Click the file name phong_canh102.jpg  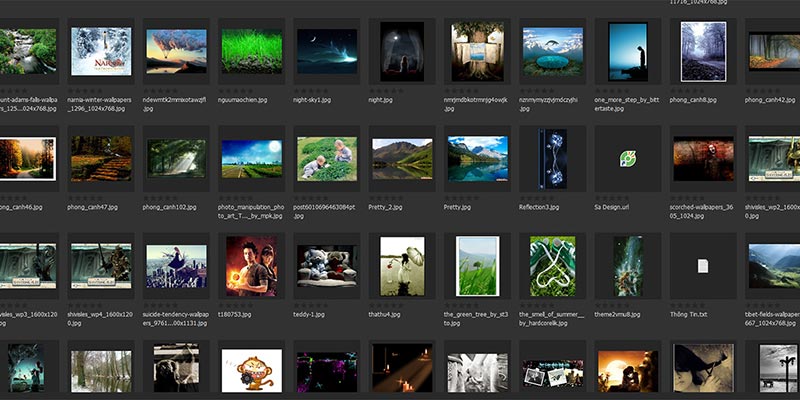point(169,207)
